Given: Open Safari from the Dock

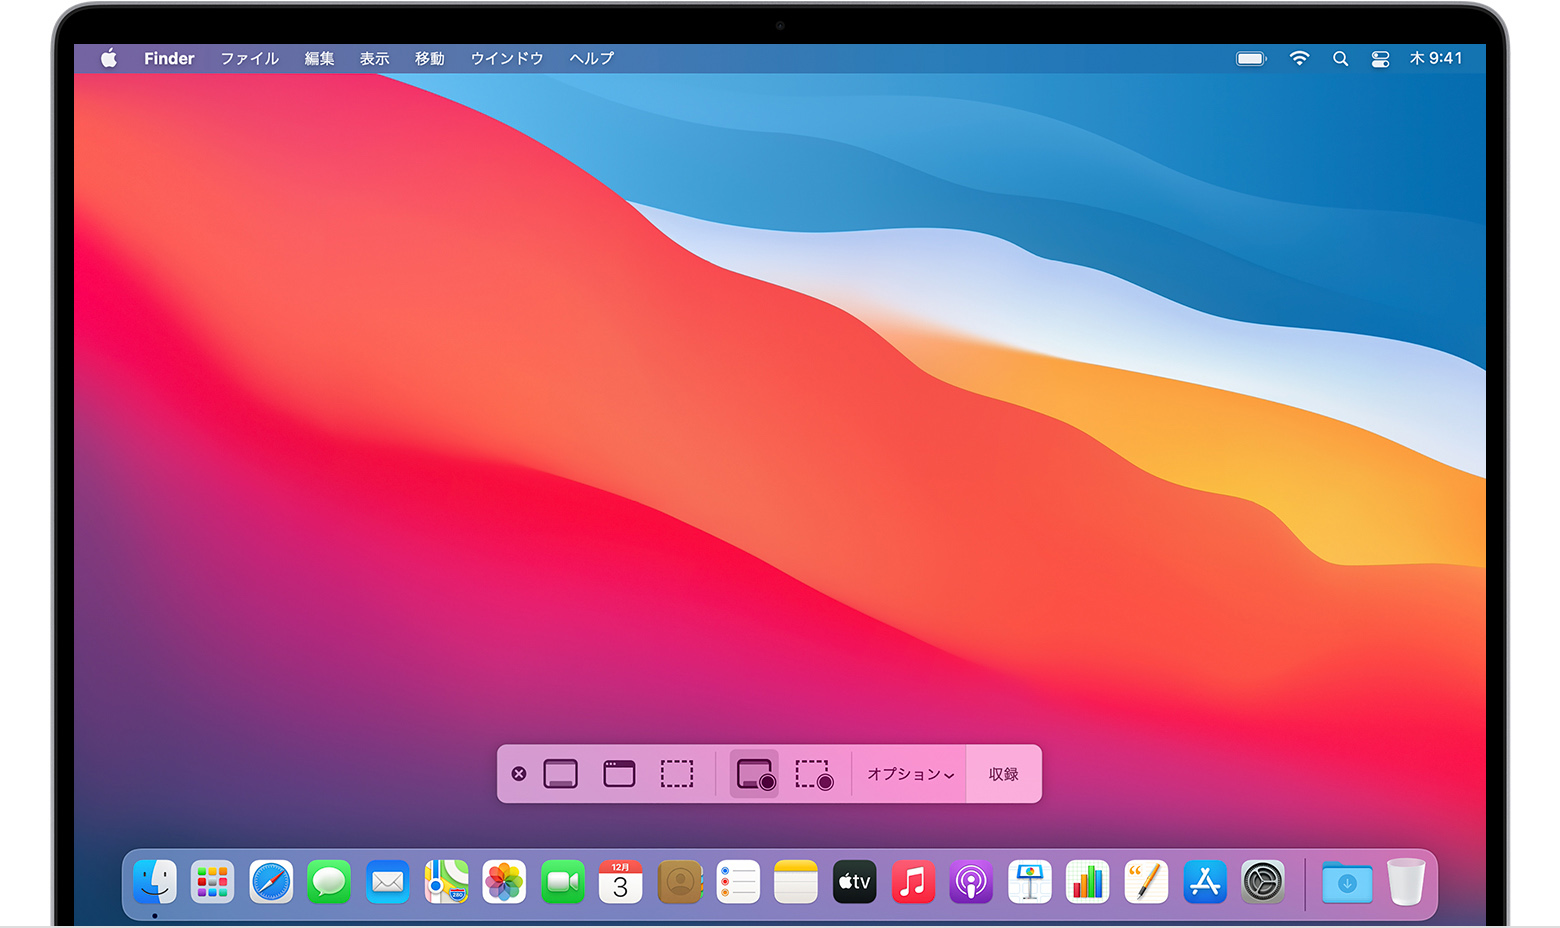Looking at the screenshot, I should [270, 882].
